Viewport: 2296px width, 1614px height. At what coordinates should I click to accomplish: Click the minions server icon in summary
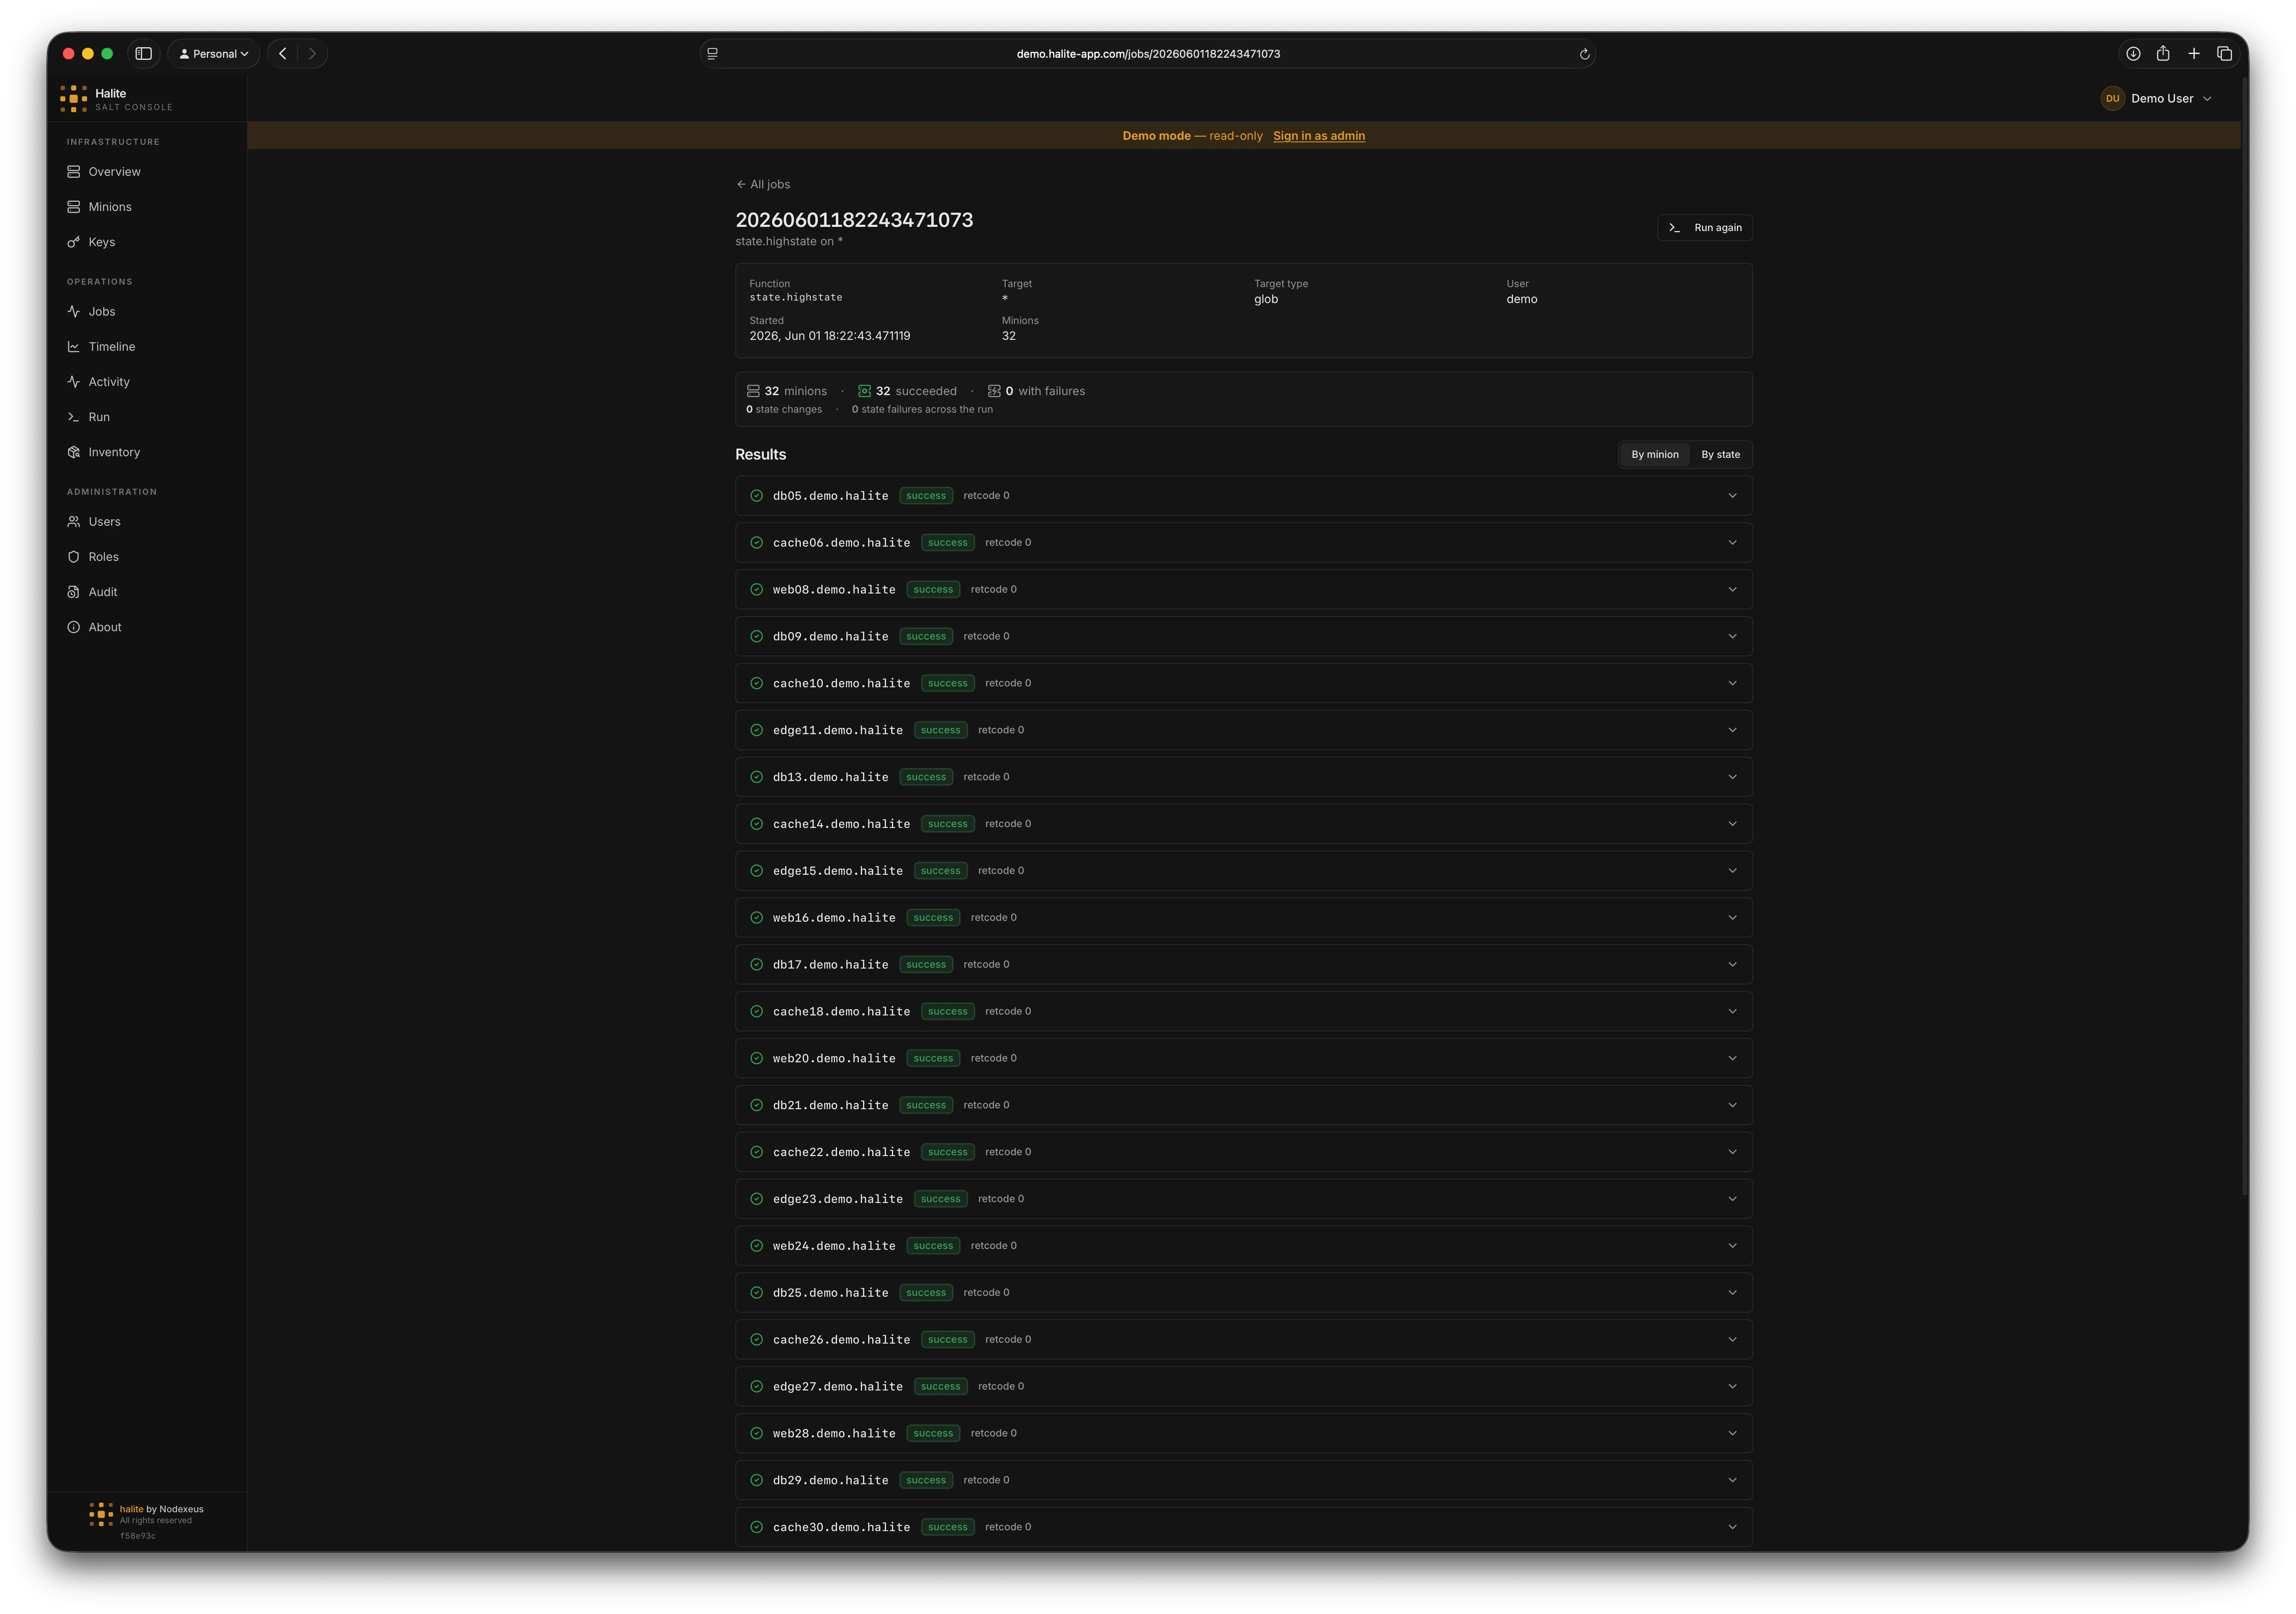click(x=753, y=391)
